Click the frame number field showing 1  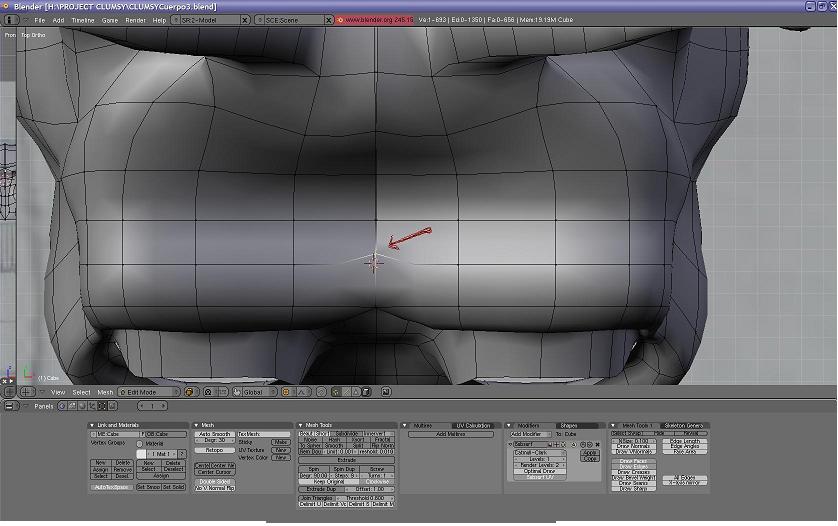(152, 406)
